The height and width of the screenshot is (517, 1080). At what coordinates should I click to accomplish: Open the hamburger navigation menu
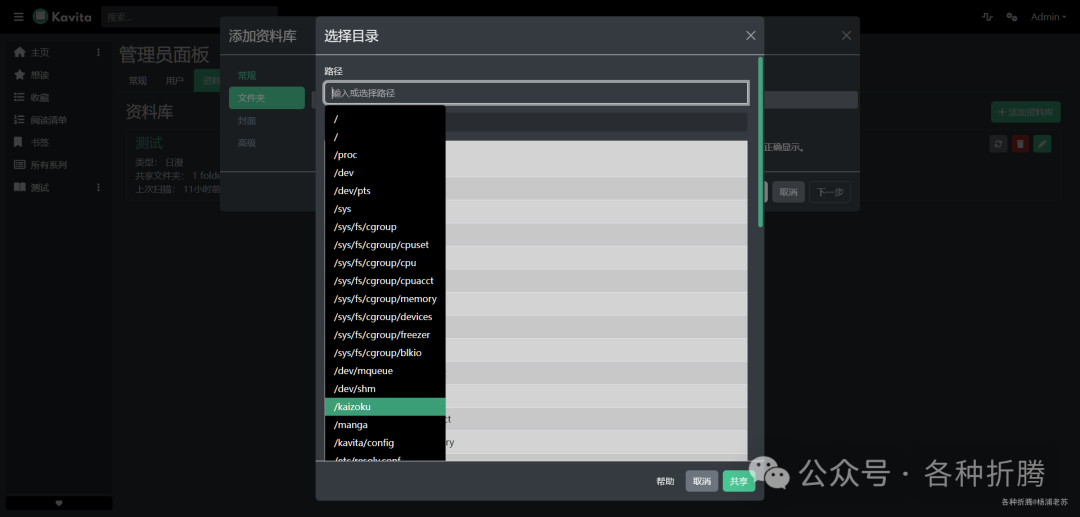point(19,17)
